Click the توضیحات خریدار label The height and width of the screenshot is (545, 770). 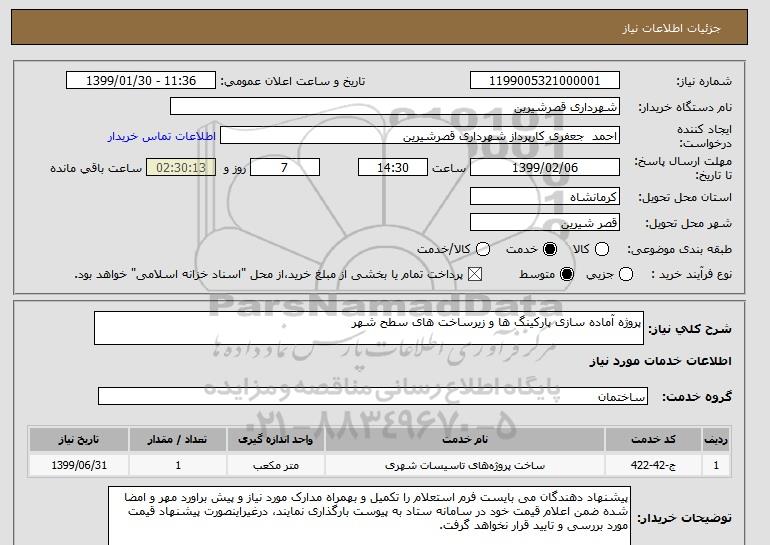685,518
